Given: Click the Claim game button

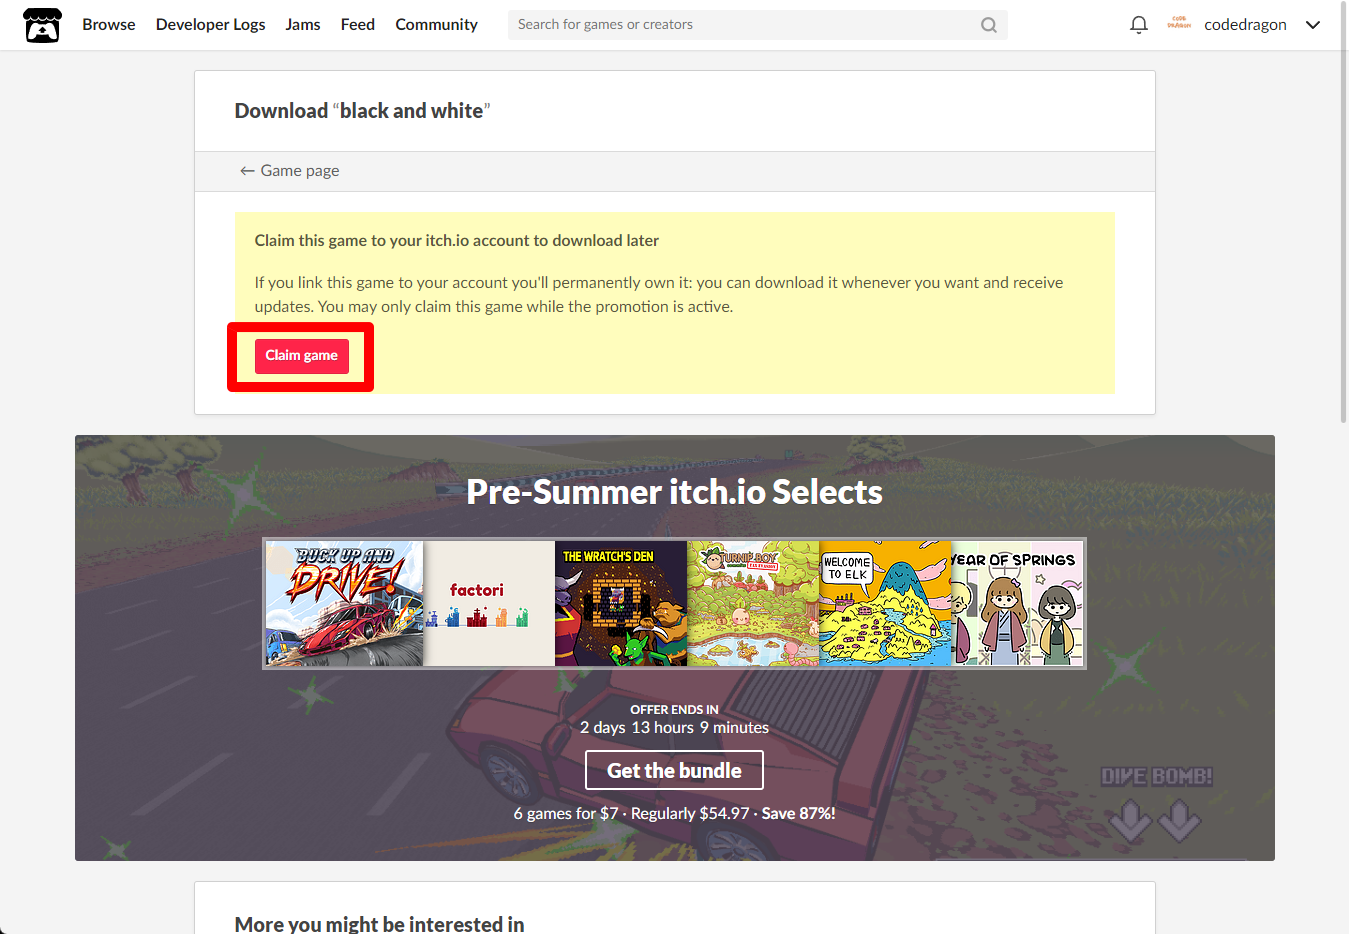Looking at the screenshot, I should pyautogui.click(x=302, y=356).
